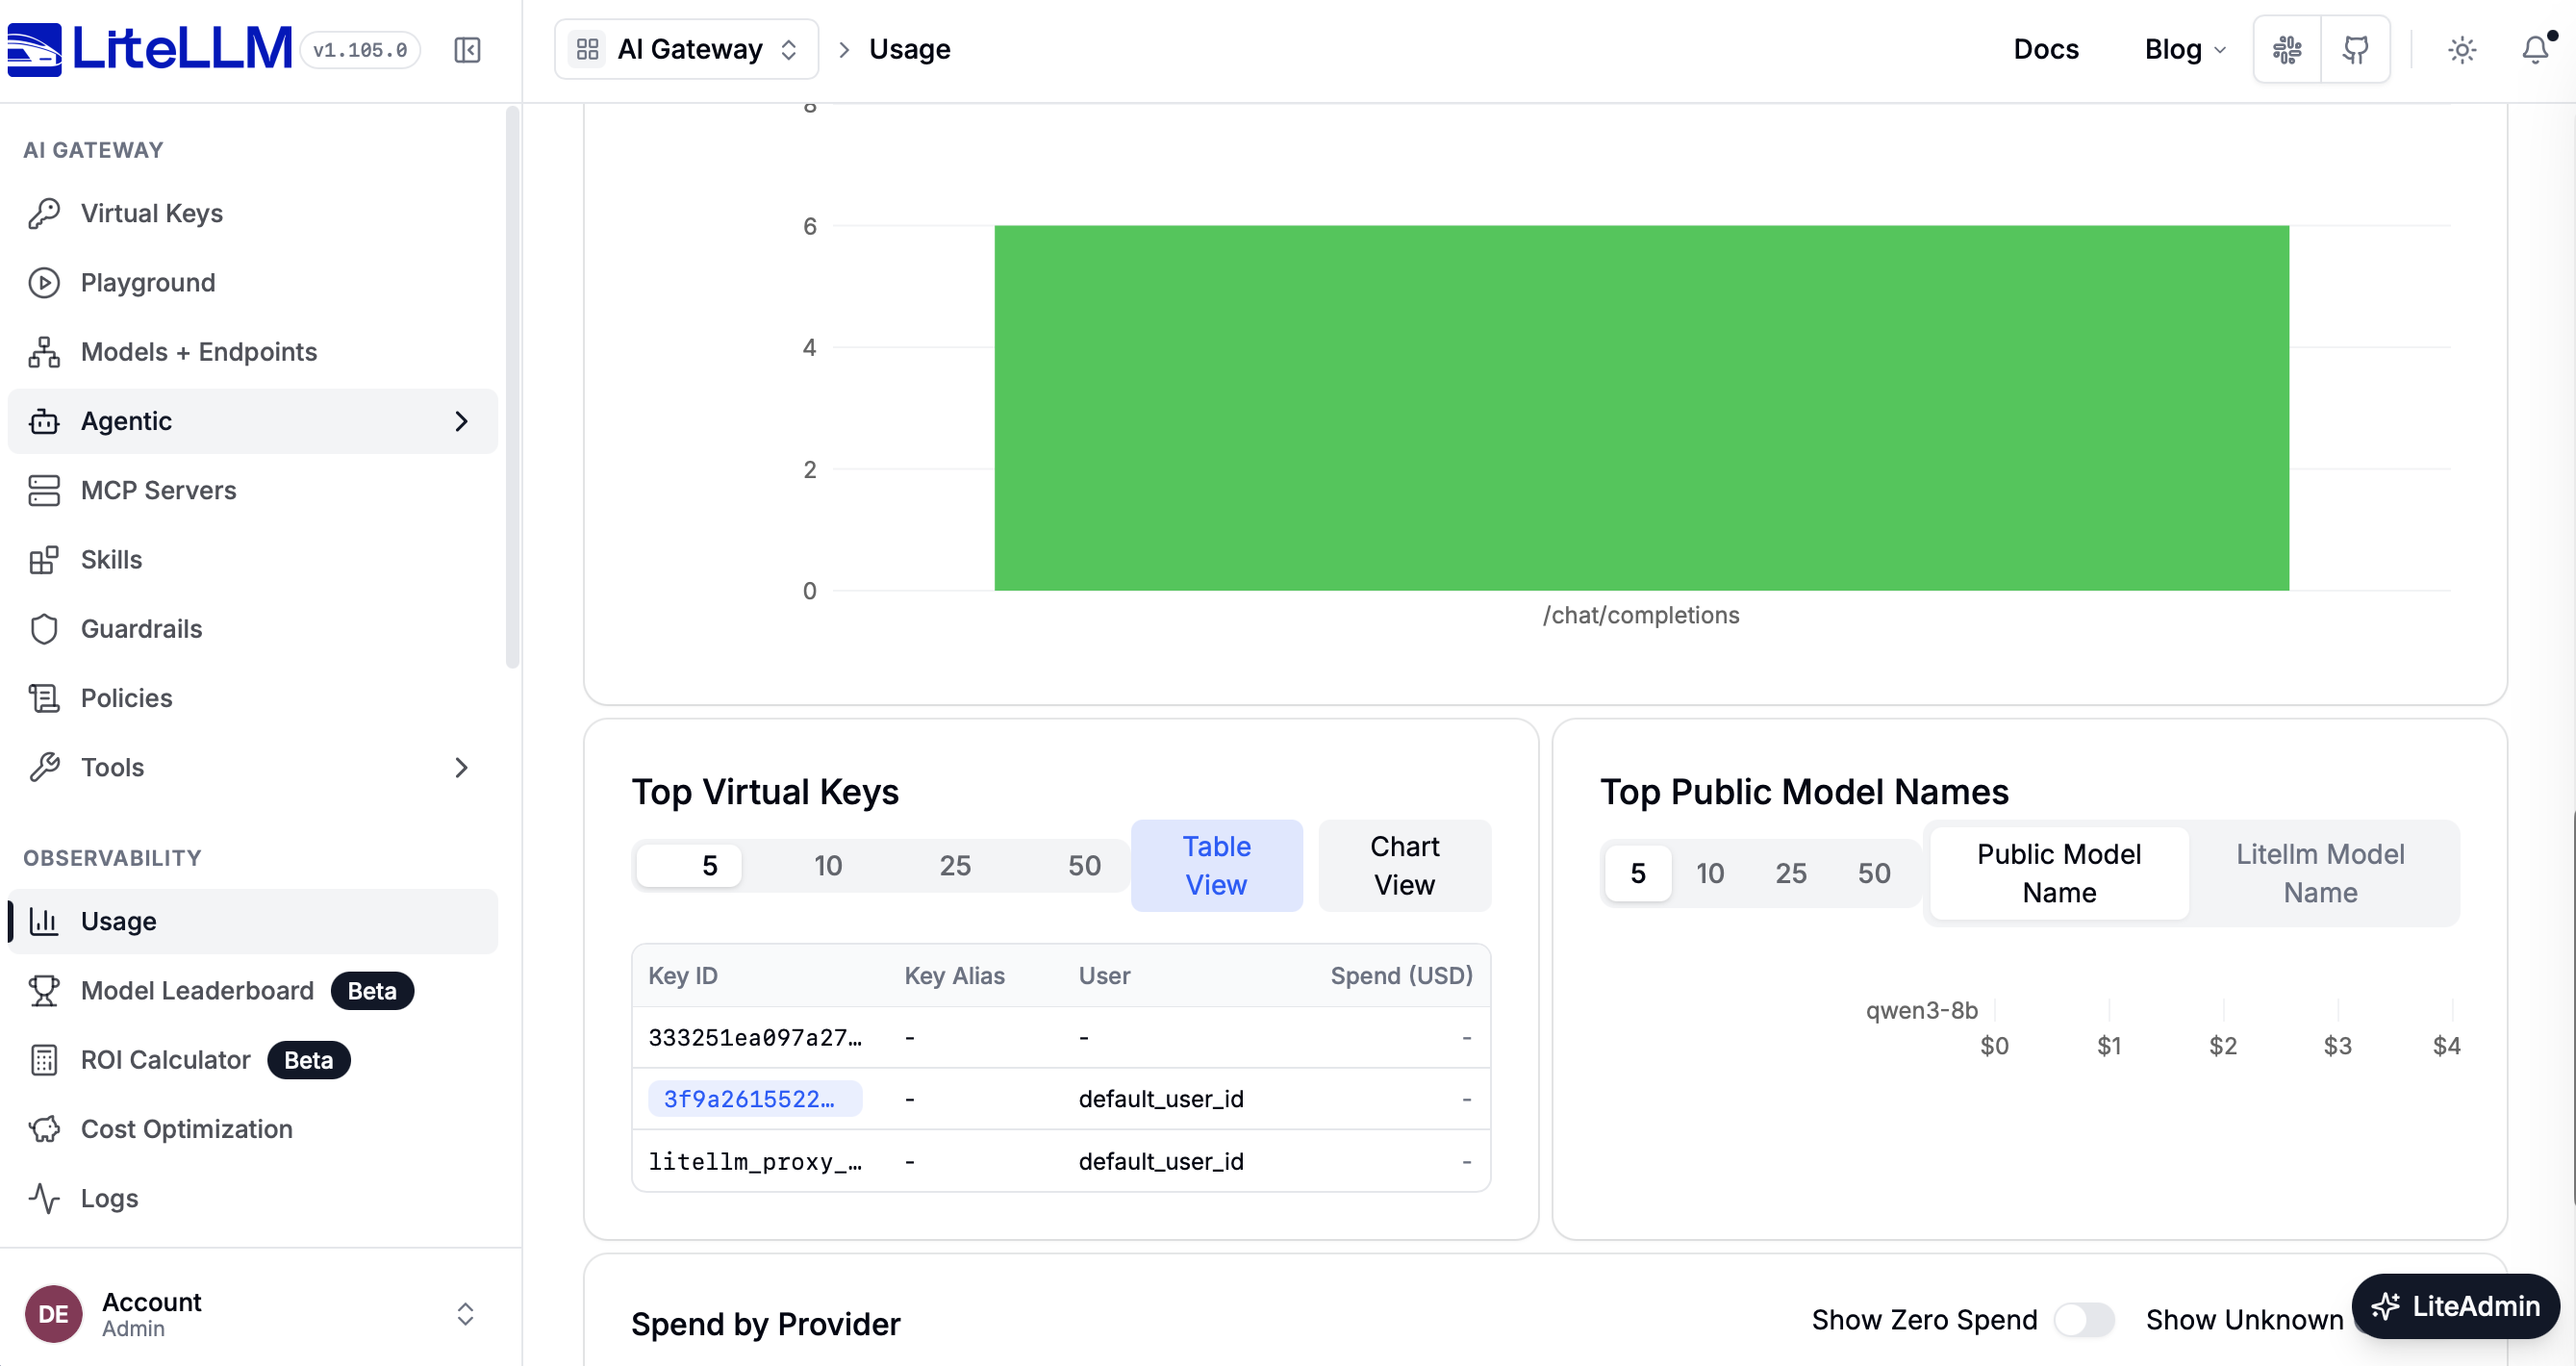2576x1366 pixels.
Task: Open MCP Servers server icon
Action: 44,490
